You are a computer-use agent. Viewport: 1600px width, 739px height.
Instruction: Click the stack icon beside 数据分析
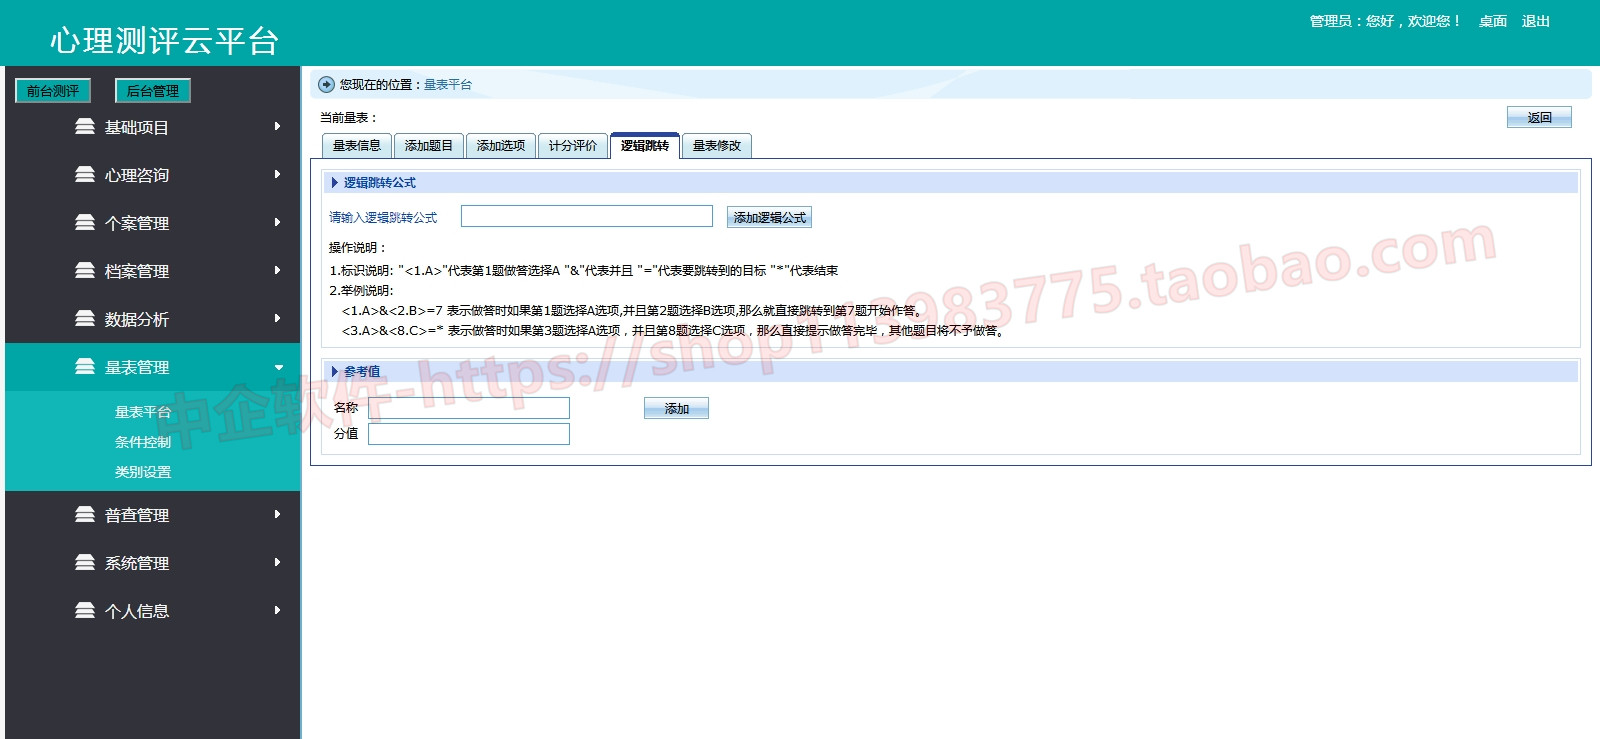point(85,319)
